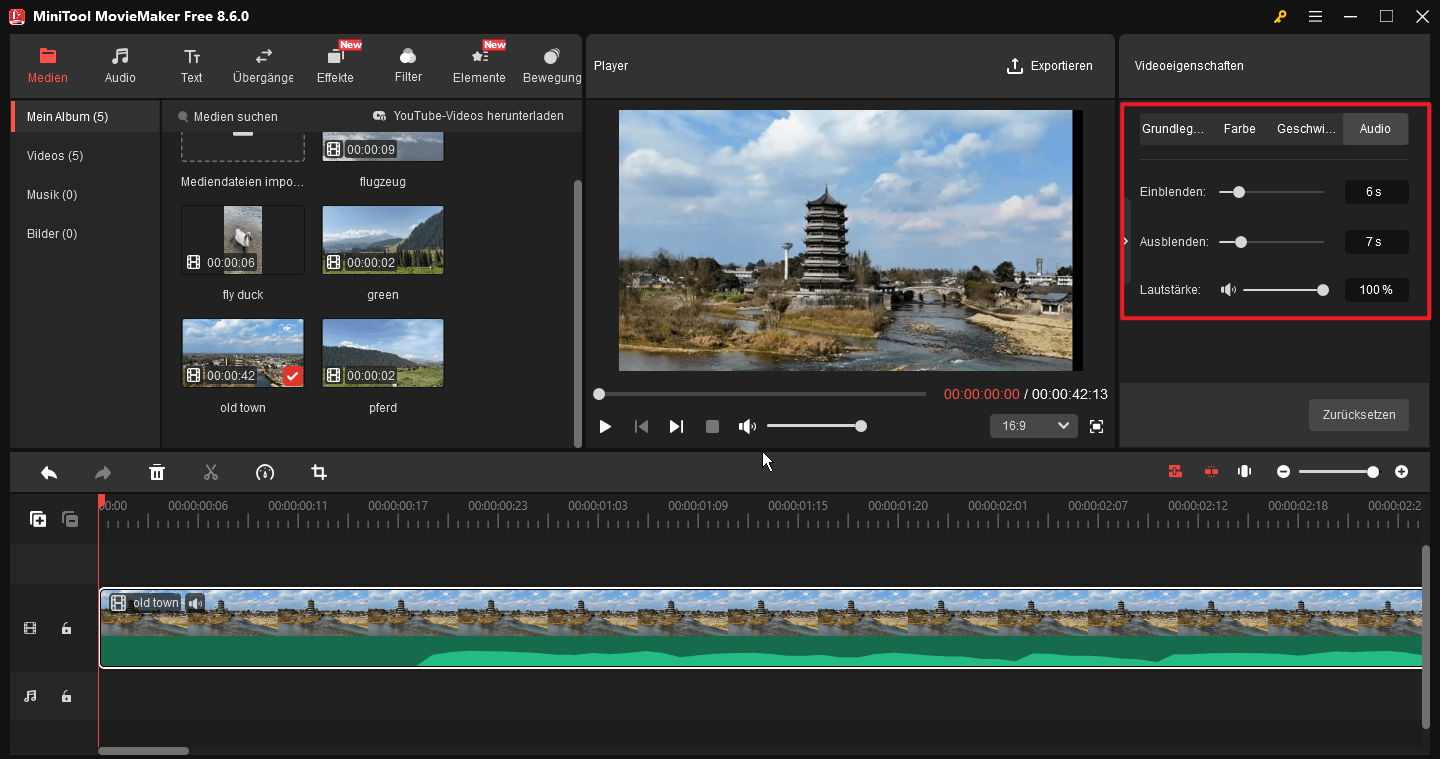1440x759 pixels.
Task: Delete the selected clip with the trash icon
Action: click(x=156, y=471)
